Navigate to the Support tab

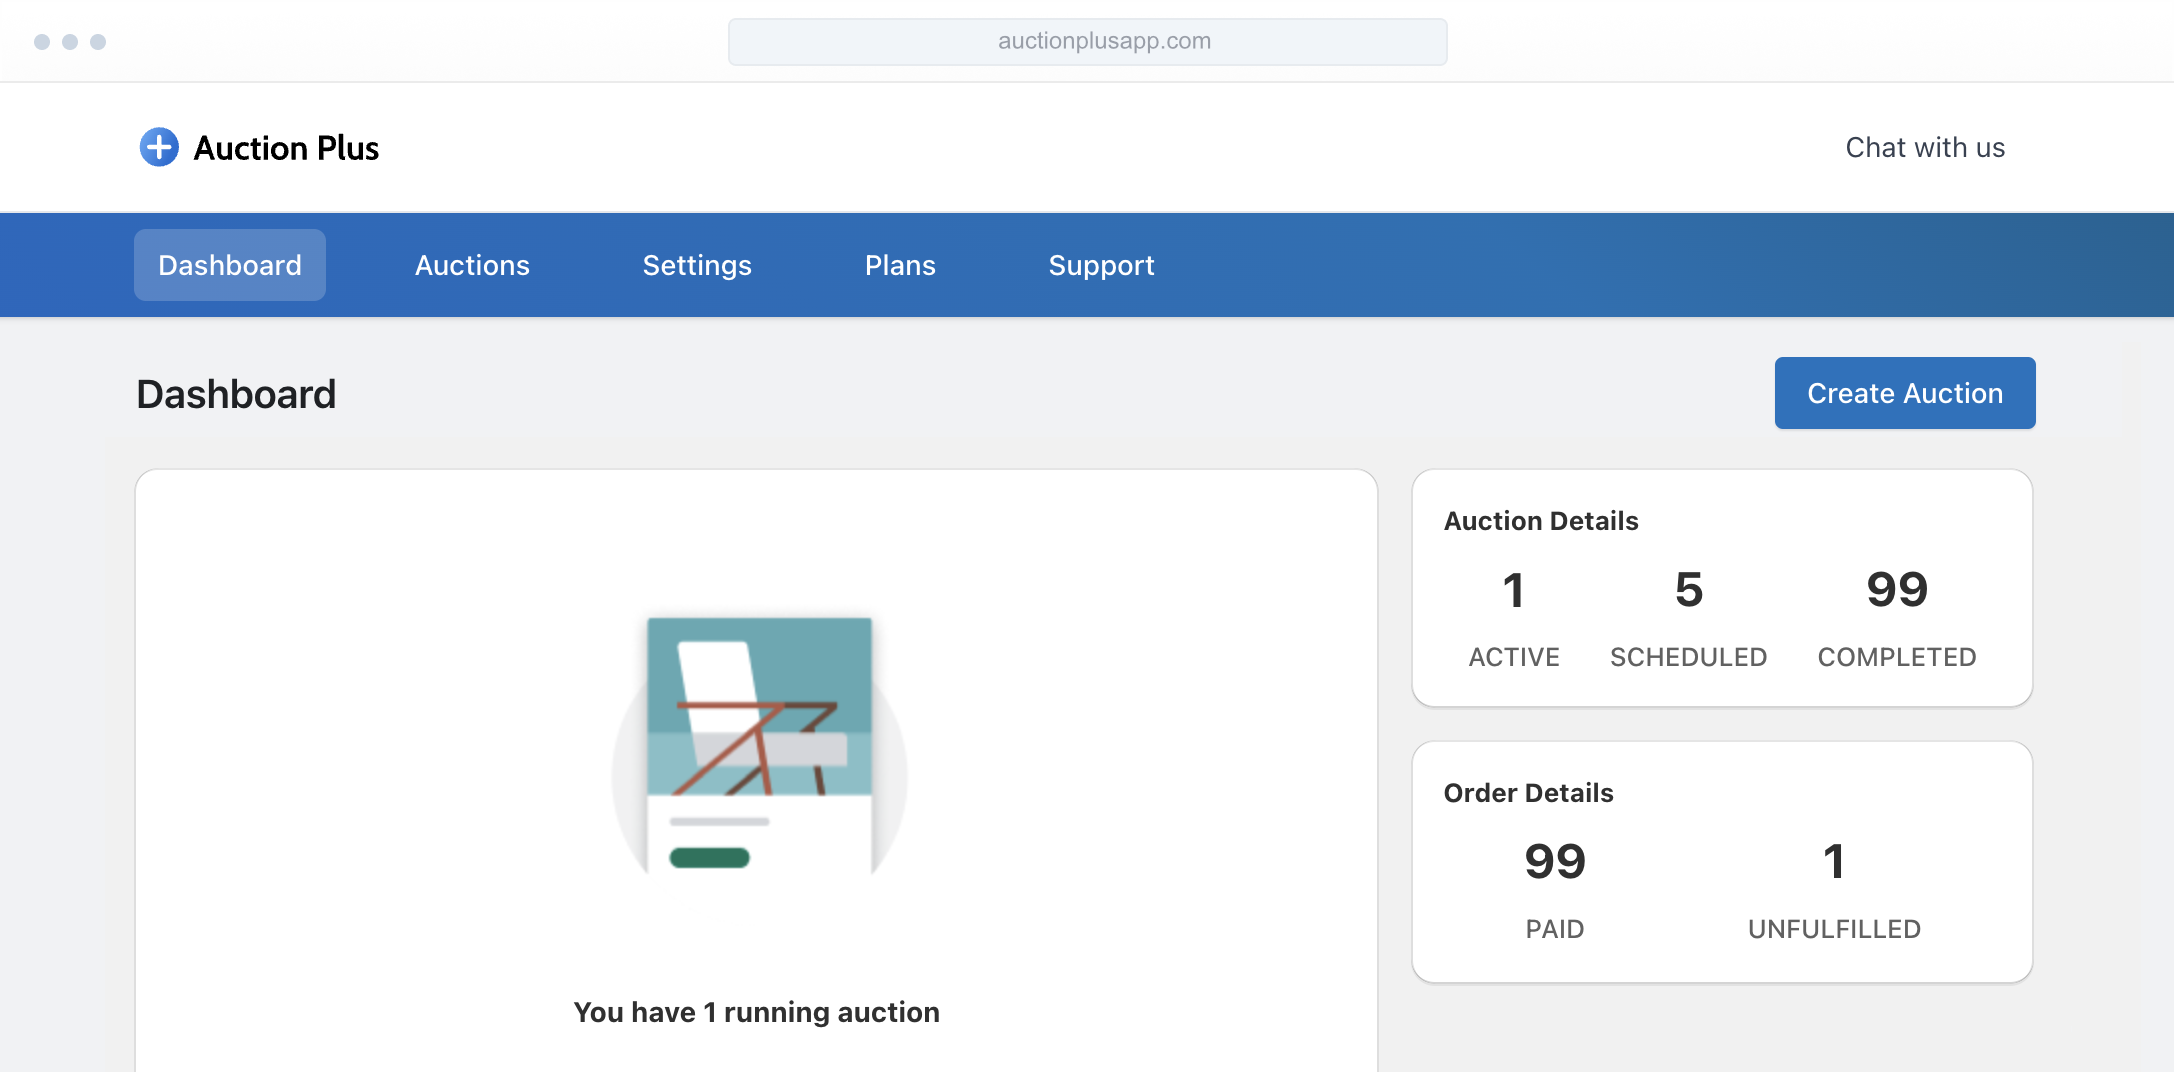(1101, 265)
